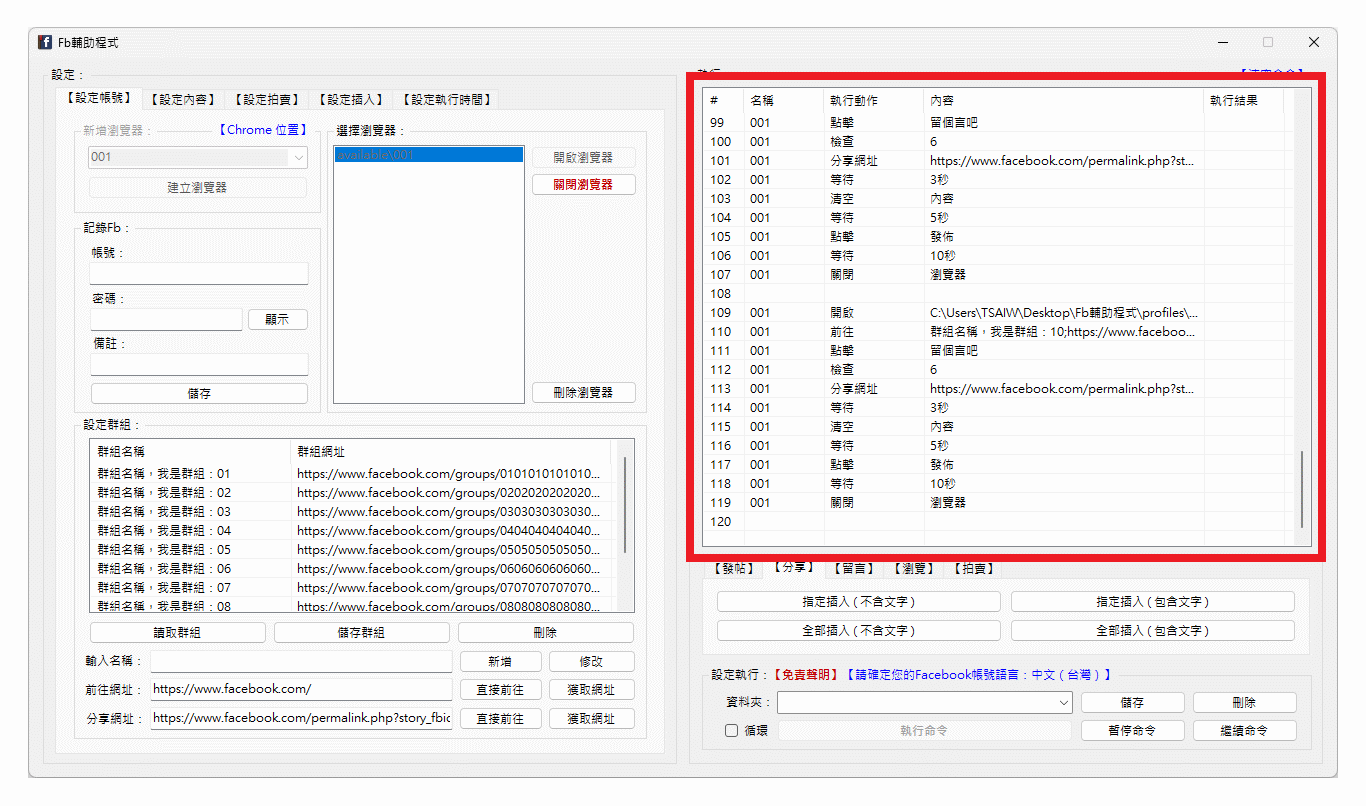Click 刪除 next to 儲存群組
1366x806 pixels.
pos(546,632)
